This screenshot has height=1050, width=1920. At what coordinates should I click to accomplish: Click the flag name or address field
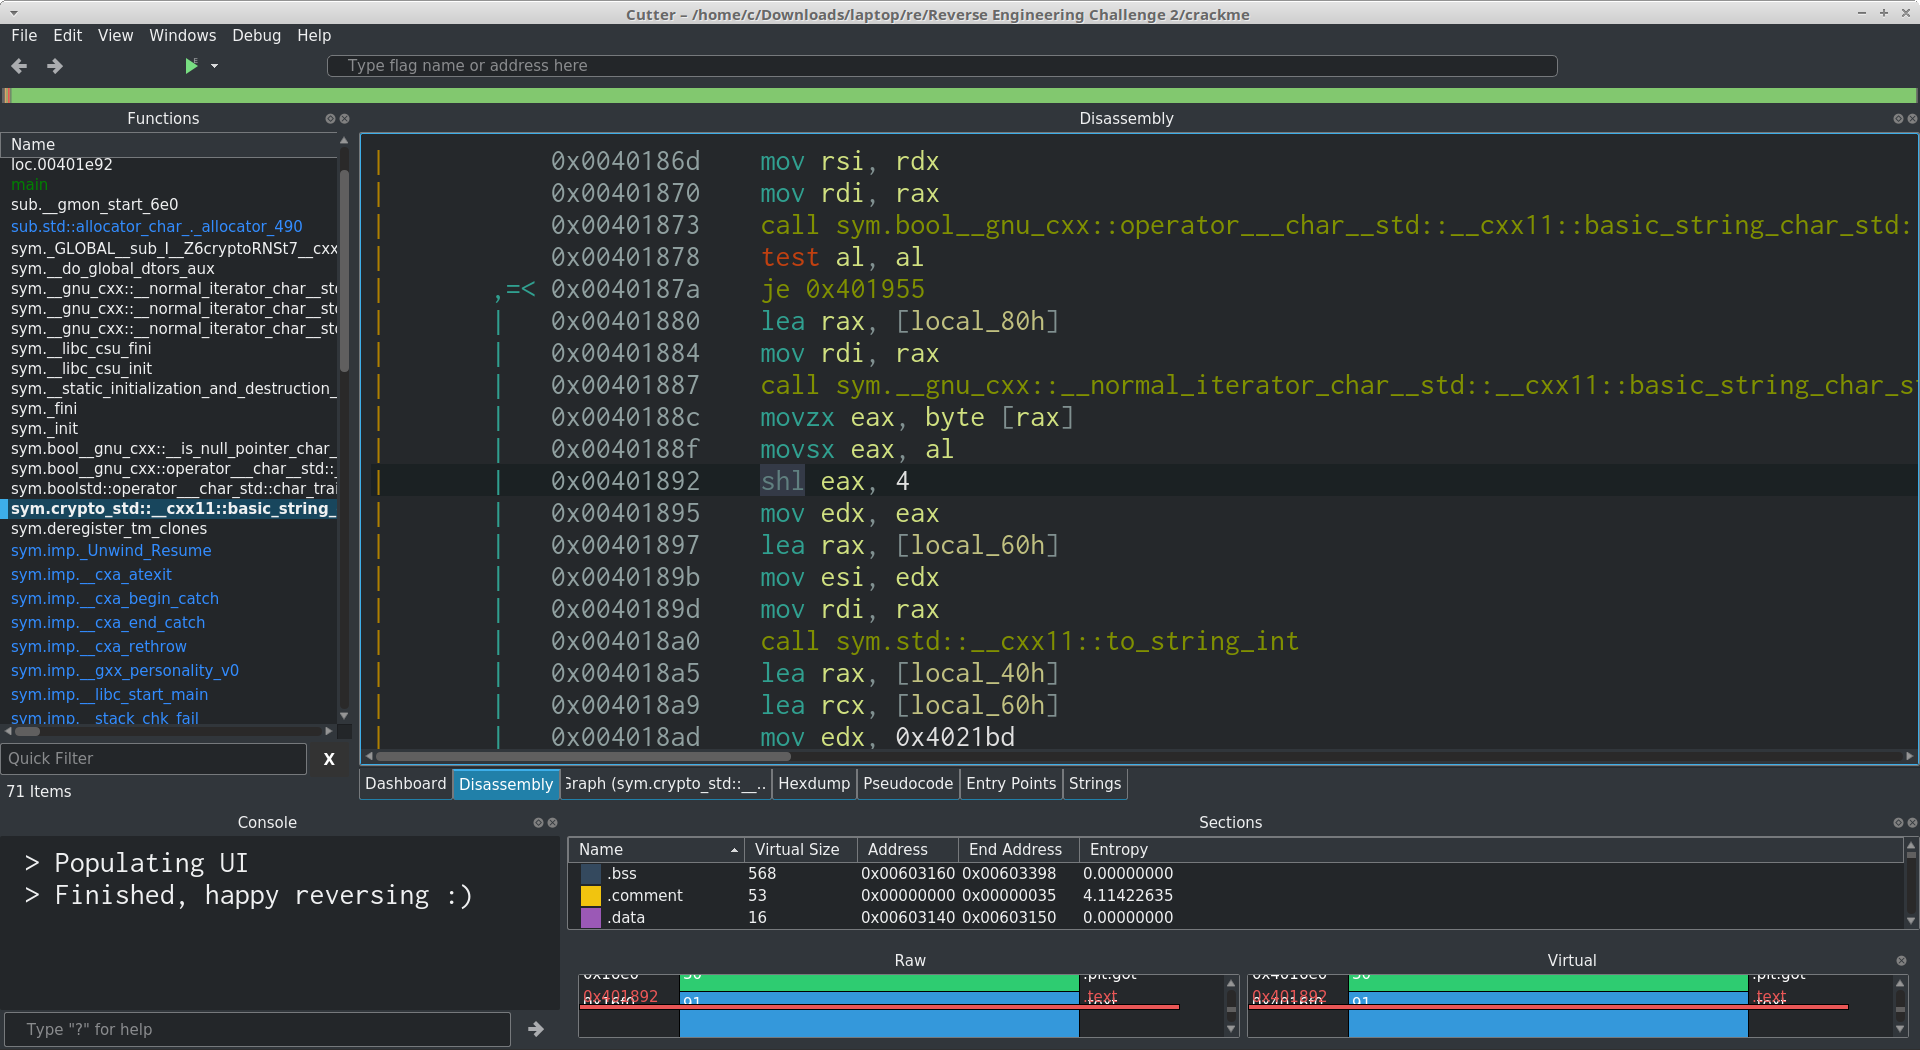tap(942, 66)
